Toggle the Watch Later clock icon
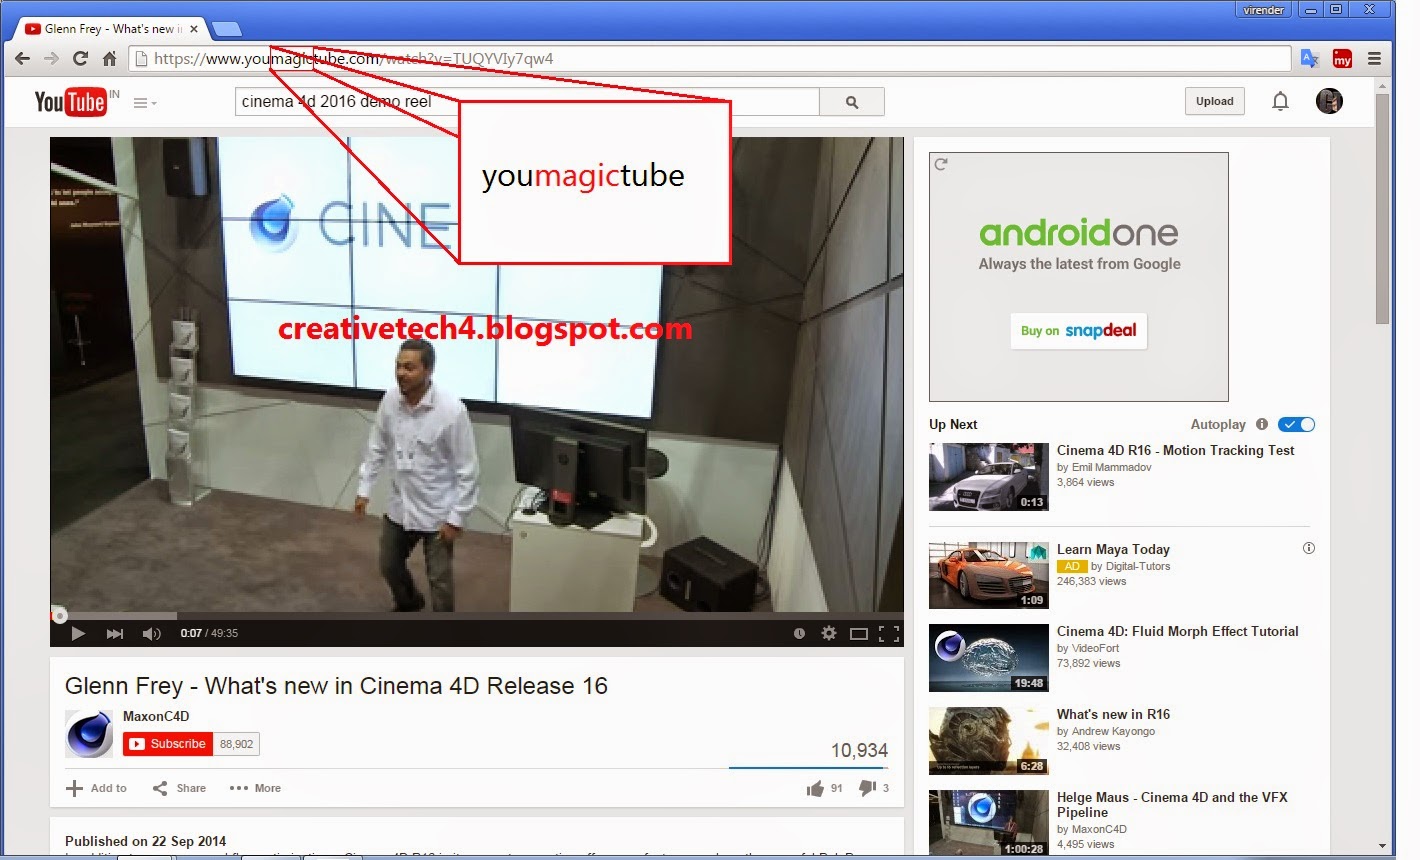Screen dimensions: 1420x860 tap(799, 633)
